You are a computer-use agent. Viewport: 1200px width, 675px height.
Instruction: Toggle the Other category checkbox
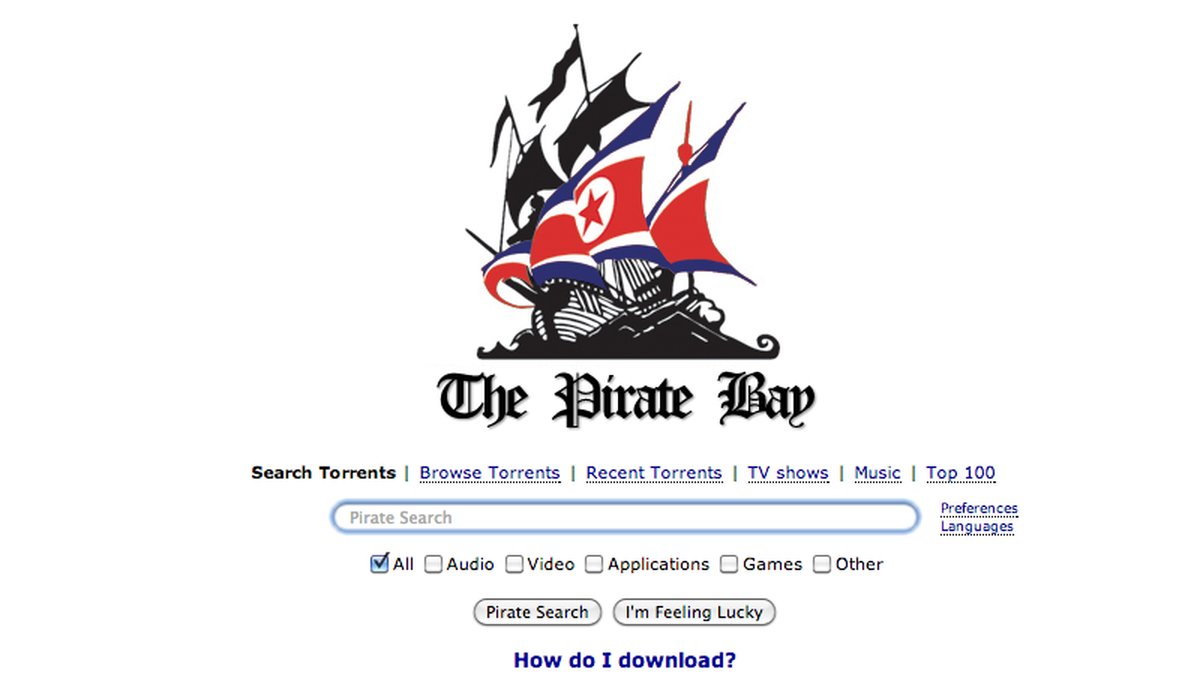822,564
